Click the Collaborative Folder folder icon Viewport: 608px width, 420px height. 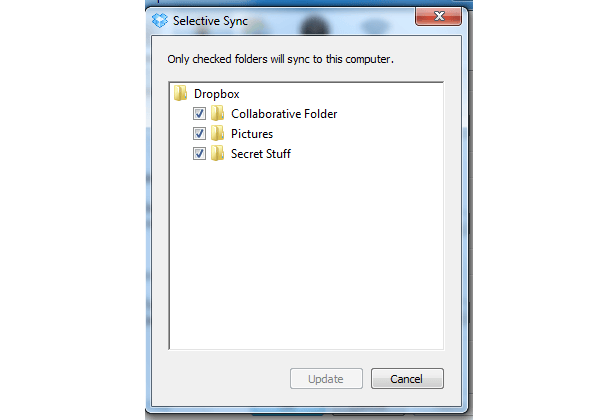tap(217, 114)
